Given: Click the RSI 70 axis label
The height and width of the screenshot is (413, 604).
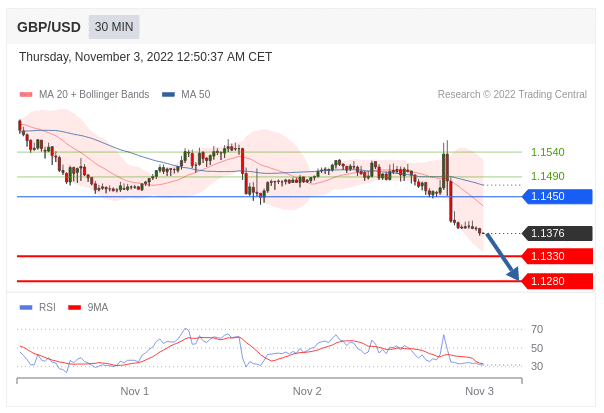Looking at the screenshot, I should click(x=537, y=329).
